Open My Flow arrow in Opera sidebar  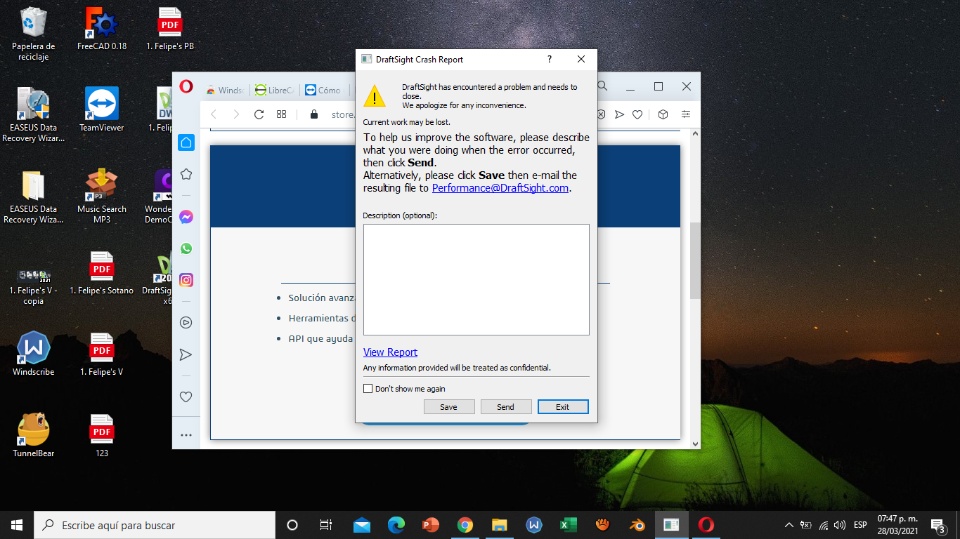pyautogui.click(x=186, y=355)
